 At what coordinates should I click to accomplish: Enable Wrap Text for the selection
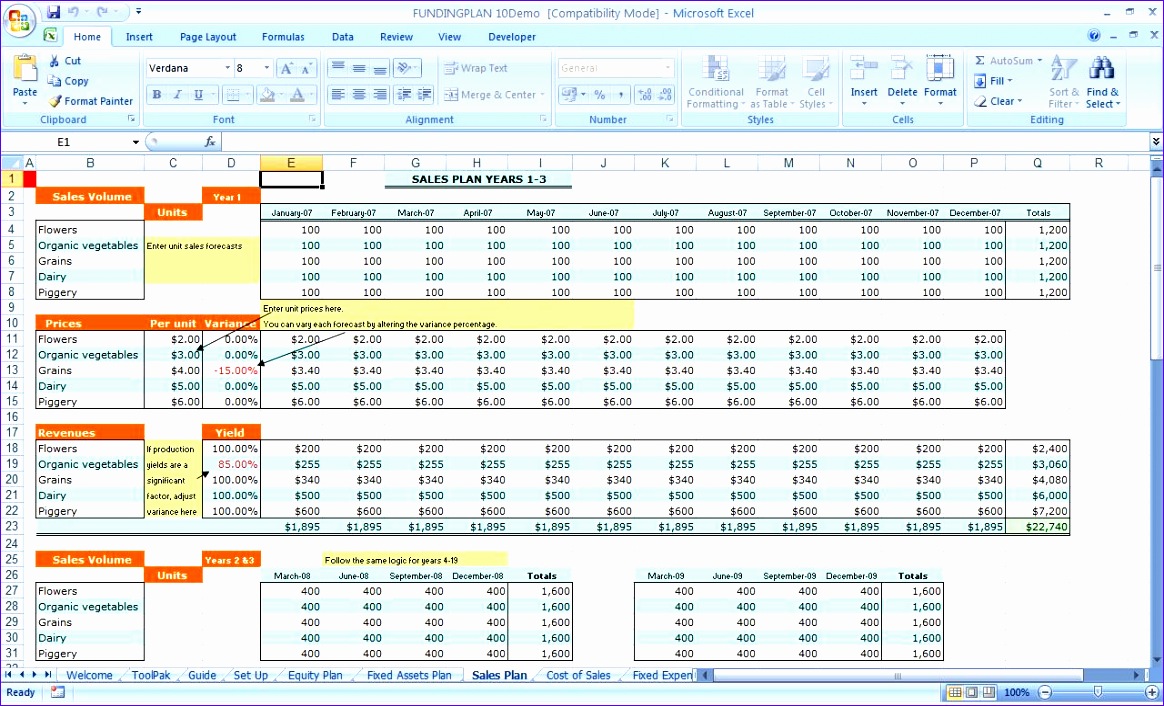coord(487,67)
